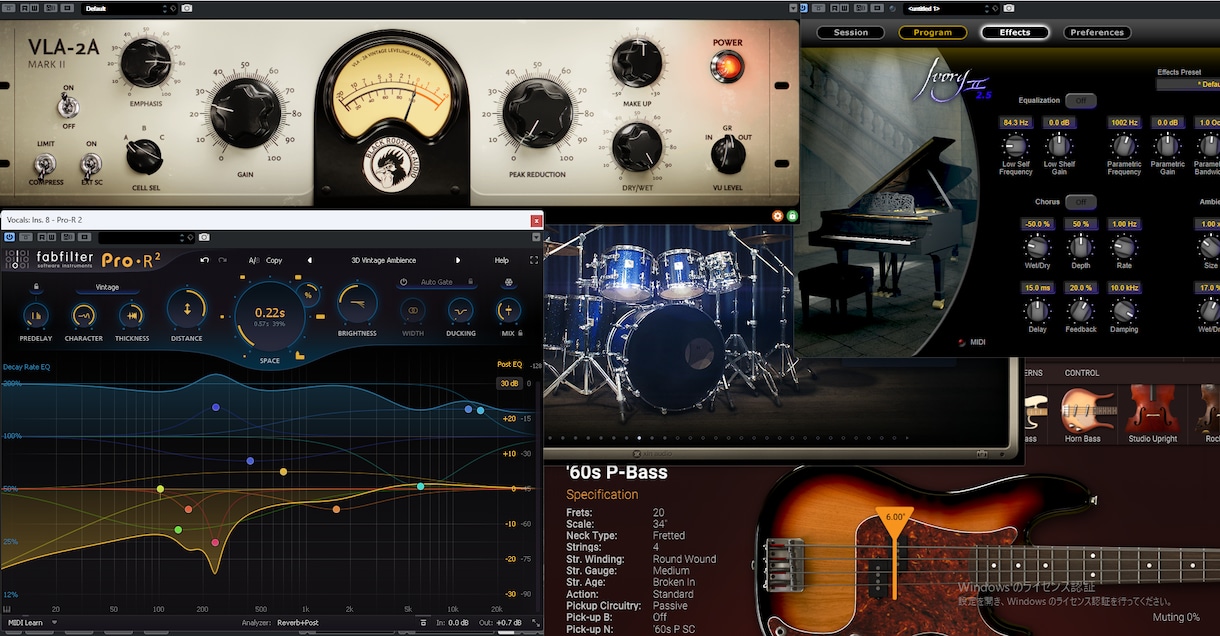Screen dimensions: 1220x636
Task: Click the orange VLA-2A settings gear icon
Action: click(778, 215)
